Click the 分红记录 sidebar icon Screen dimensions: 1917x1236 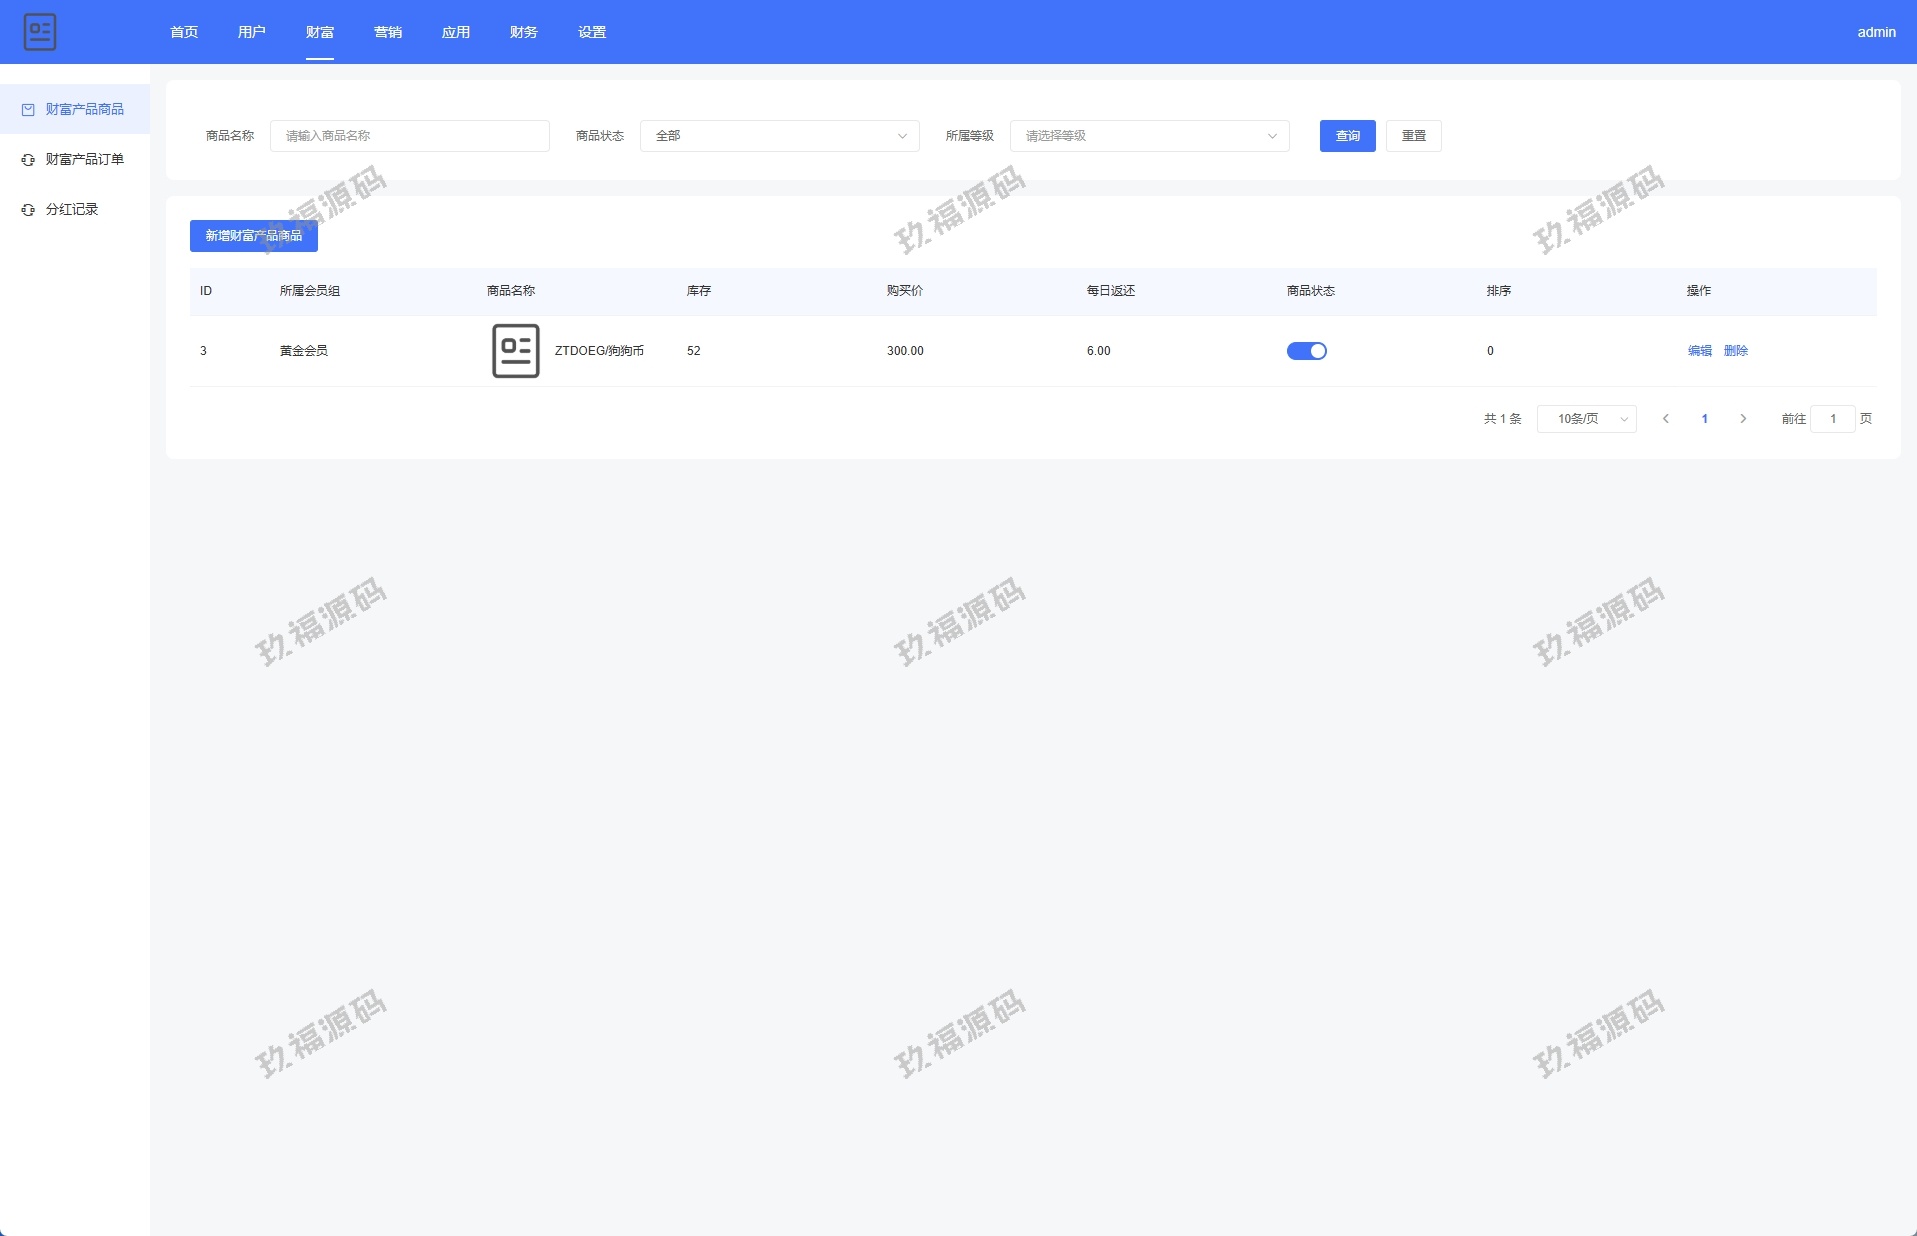pyautogui.click(x=28, y=210)
